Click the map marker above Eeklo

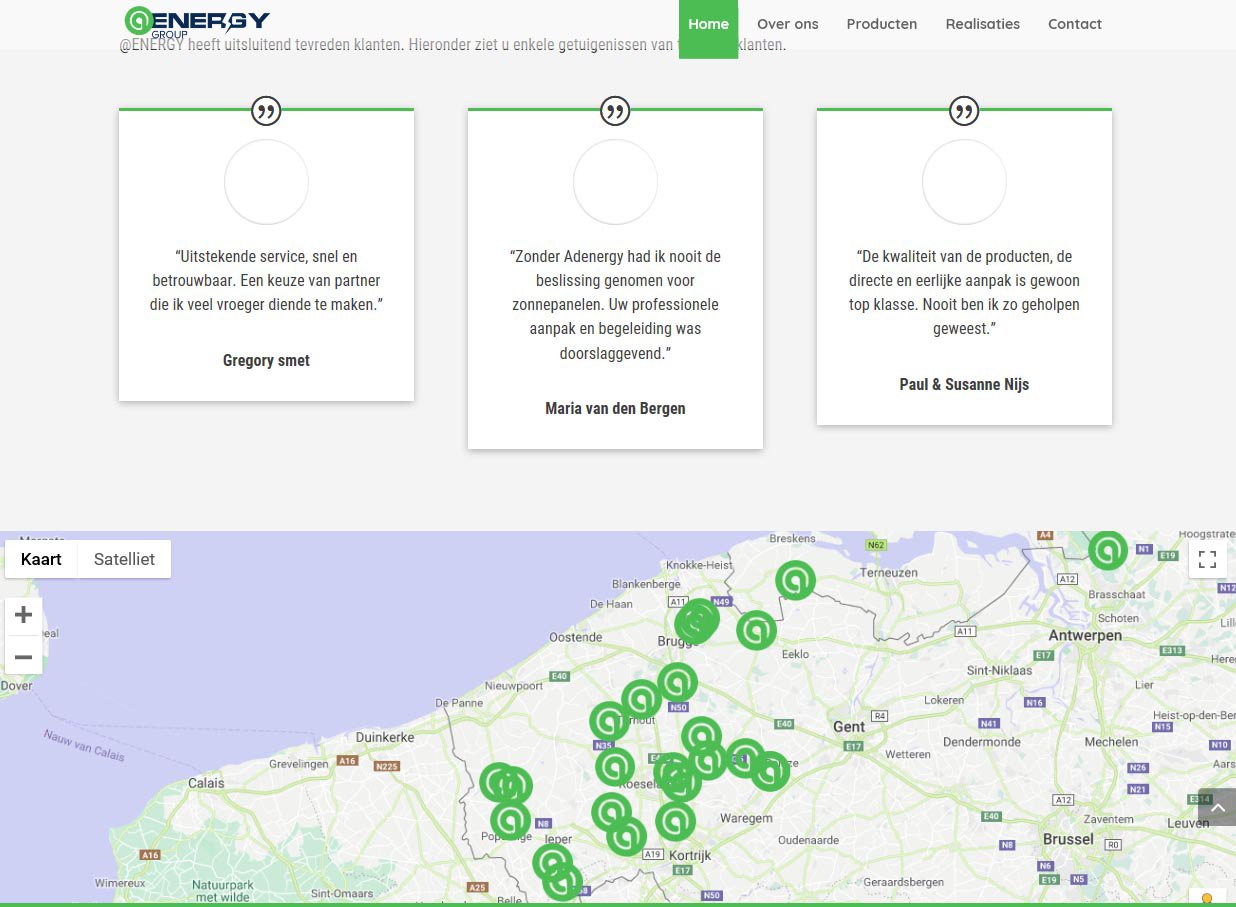pyautogui.click(x=757, y=631)
